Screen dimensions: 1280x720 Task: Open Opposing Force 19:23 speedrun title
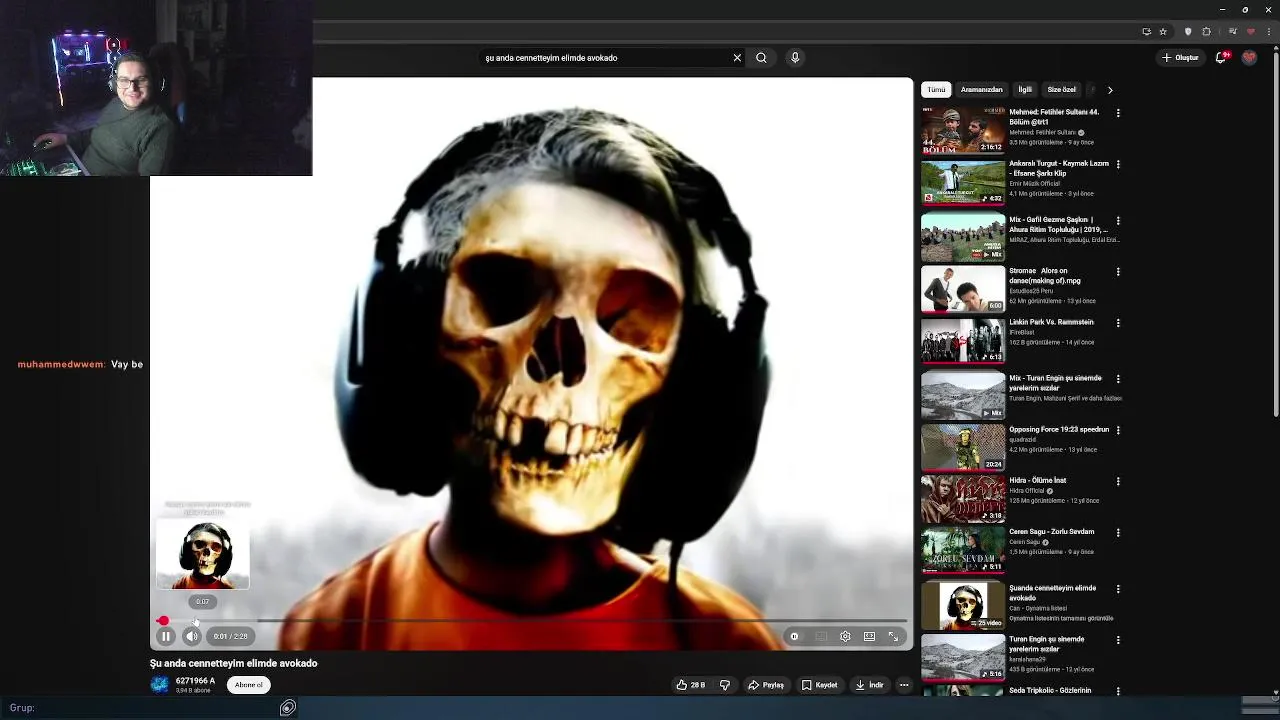1059,429
